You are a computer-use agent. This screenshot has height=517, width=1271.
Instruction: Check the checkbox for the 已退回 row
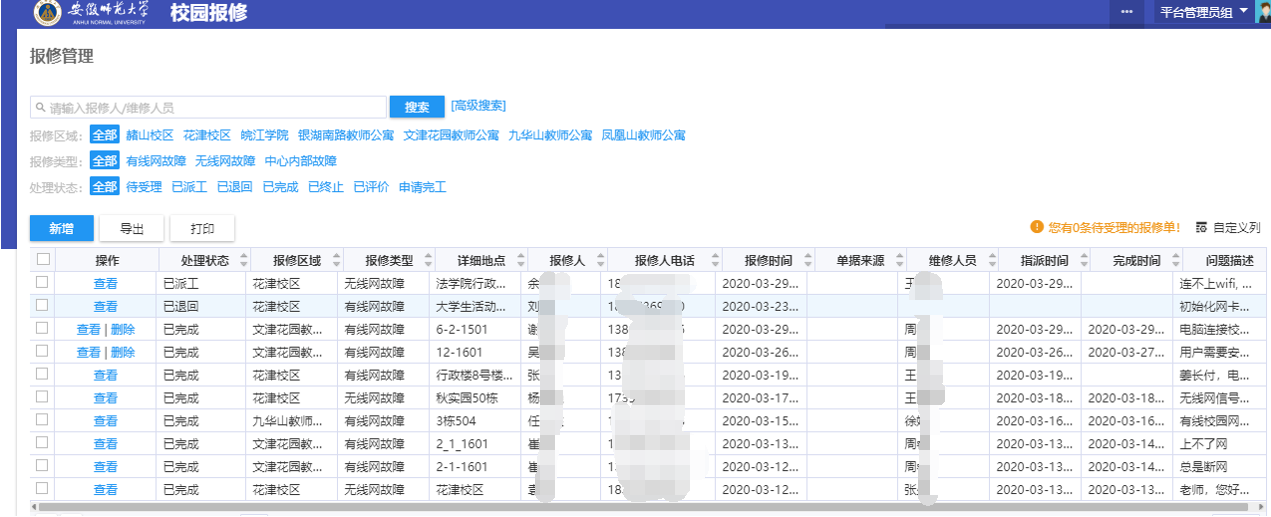(42, 306)
